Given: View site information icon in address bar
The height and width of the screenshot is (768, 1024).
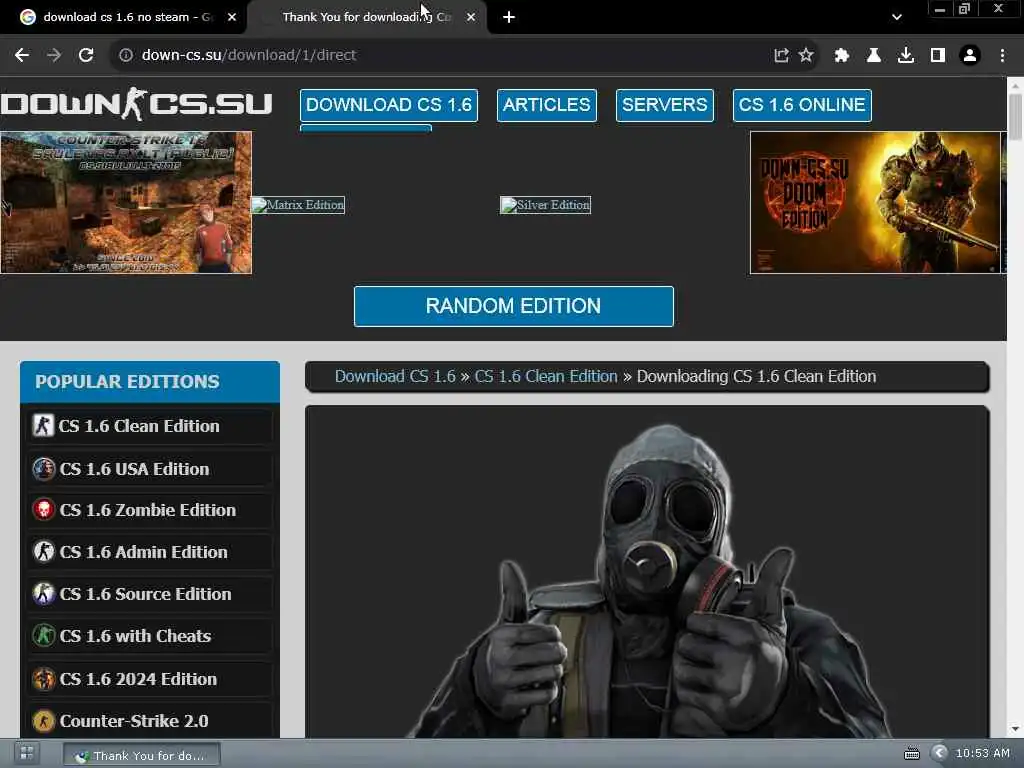Looking at the screenshot, I should point(125,56).
